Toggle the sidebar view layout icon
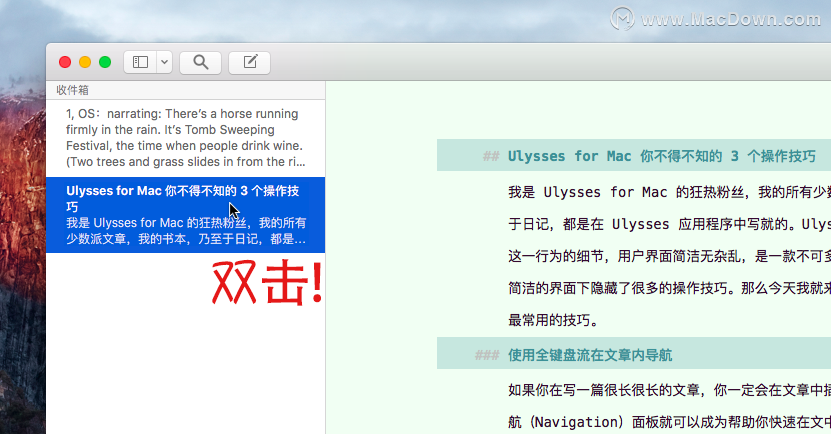Viewport: 831px width, 434px height. (140, 63)
